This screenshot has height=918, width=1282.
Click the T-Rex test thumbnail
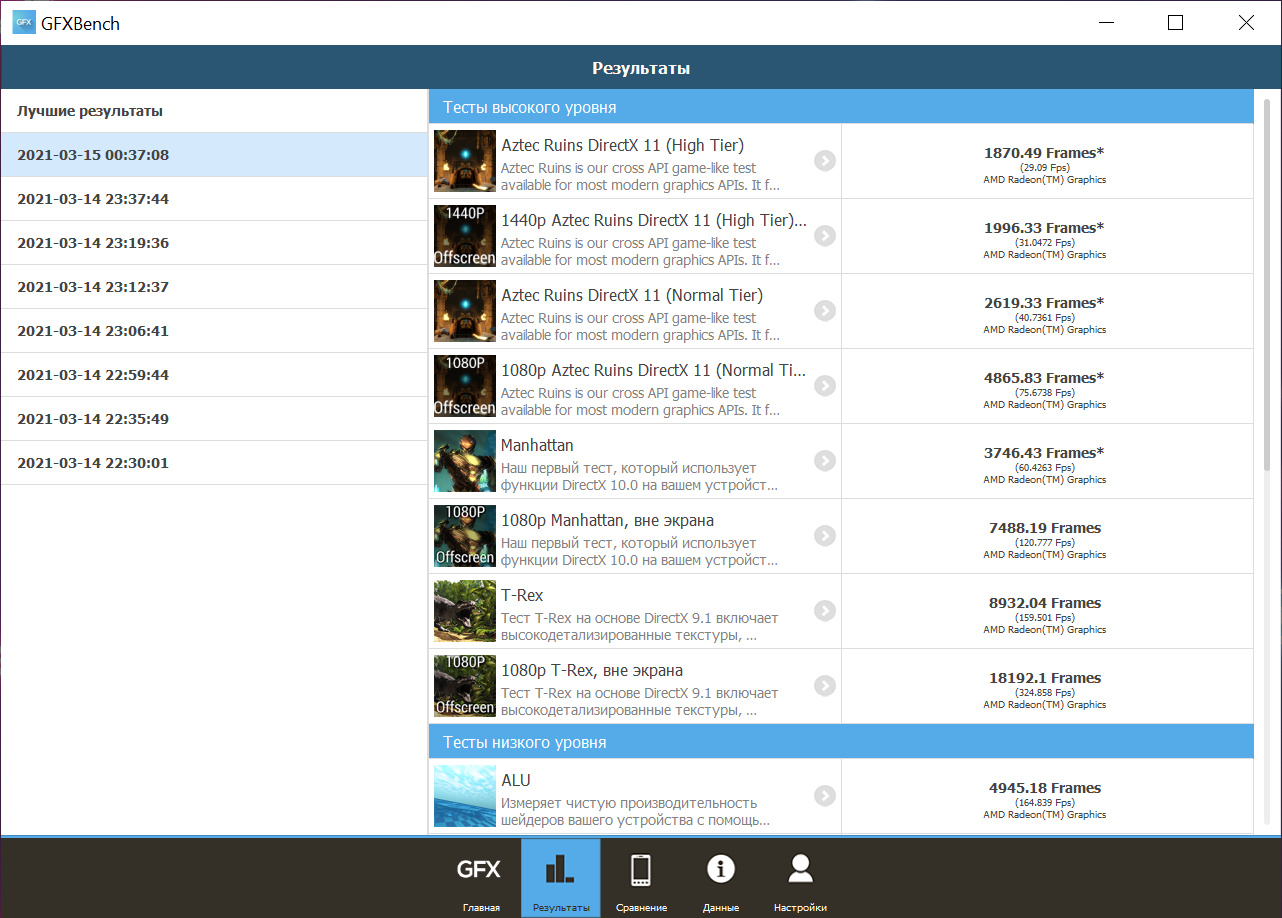tap(465, 611)
